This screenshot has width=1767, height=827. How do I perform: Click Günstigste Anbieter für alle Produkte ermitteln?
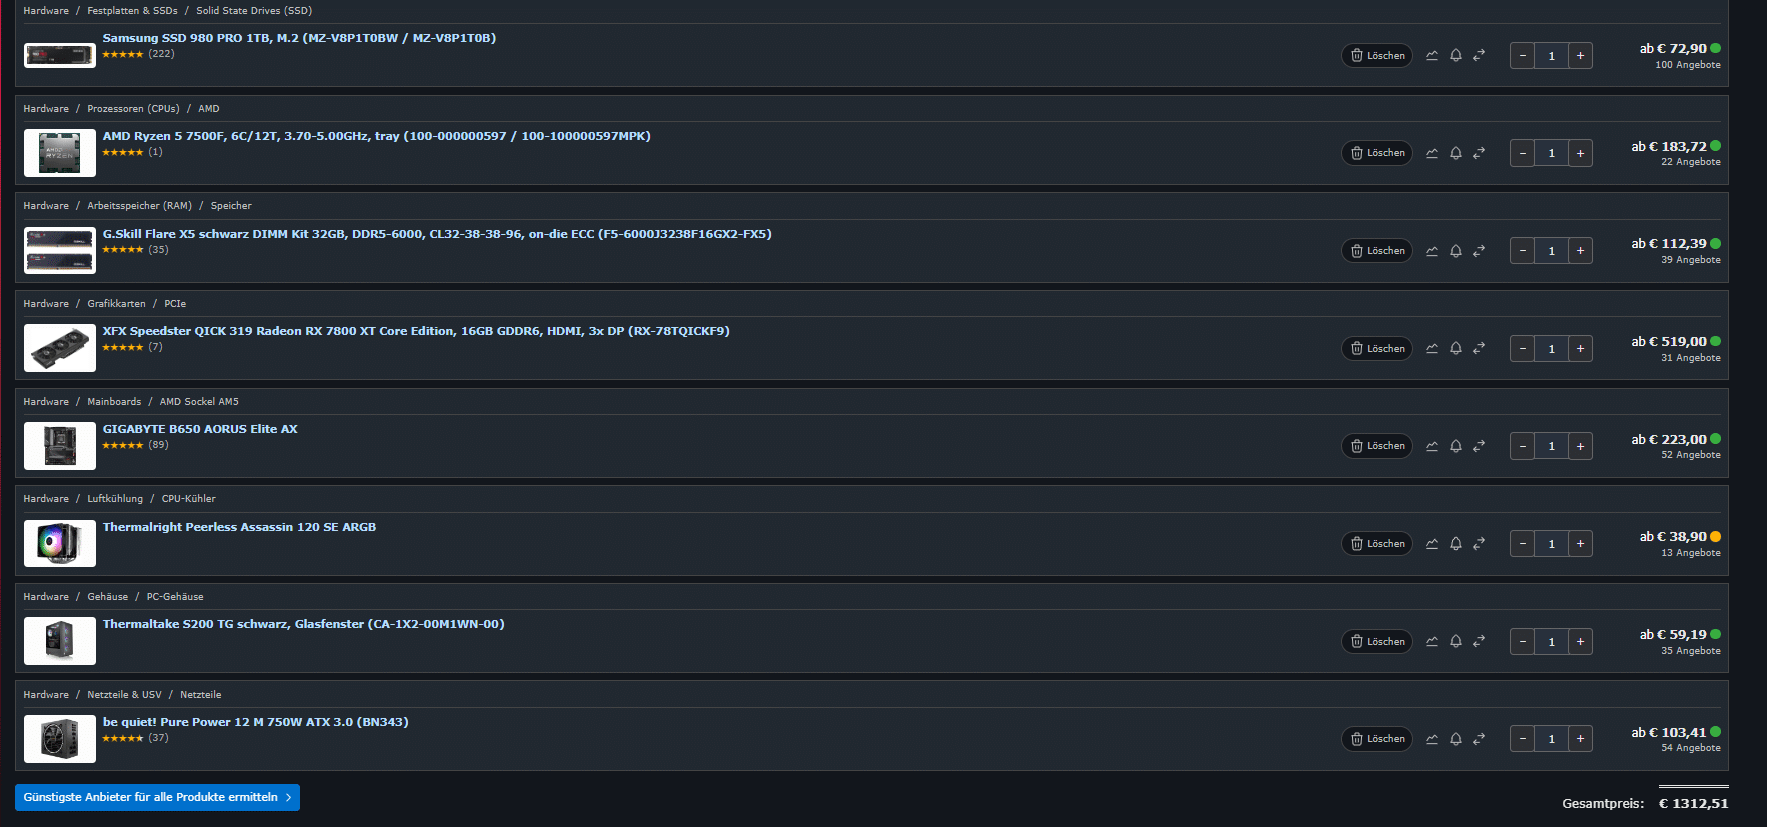[x=157, y=797]
